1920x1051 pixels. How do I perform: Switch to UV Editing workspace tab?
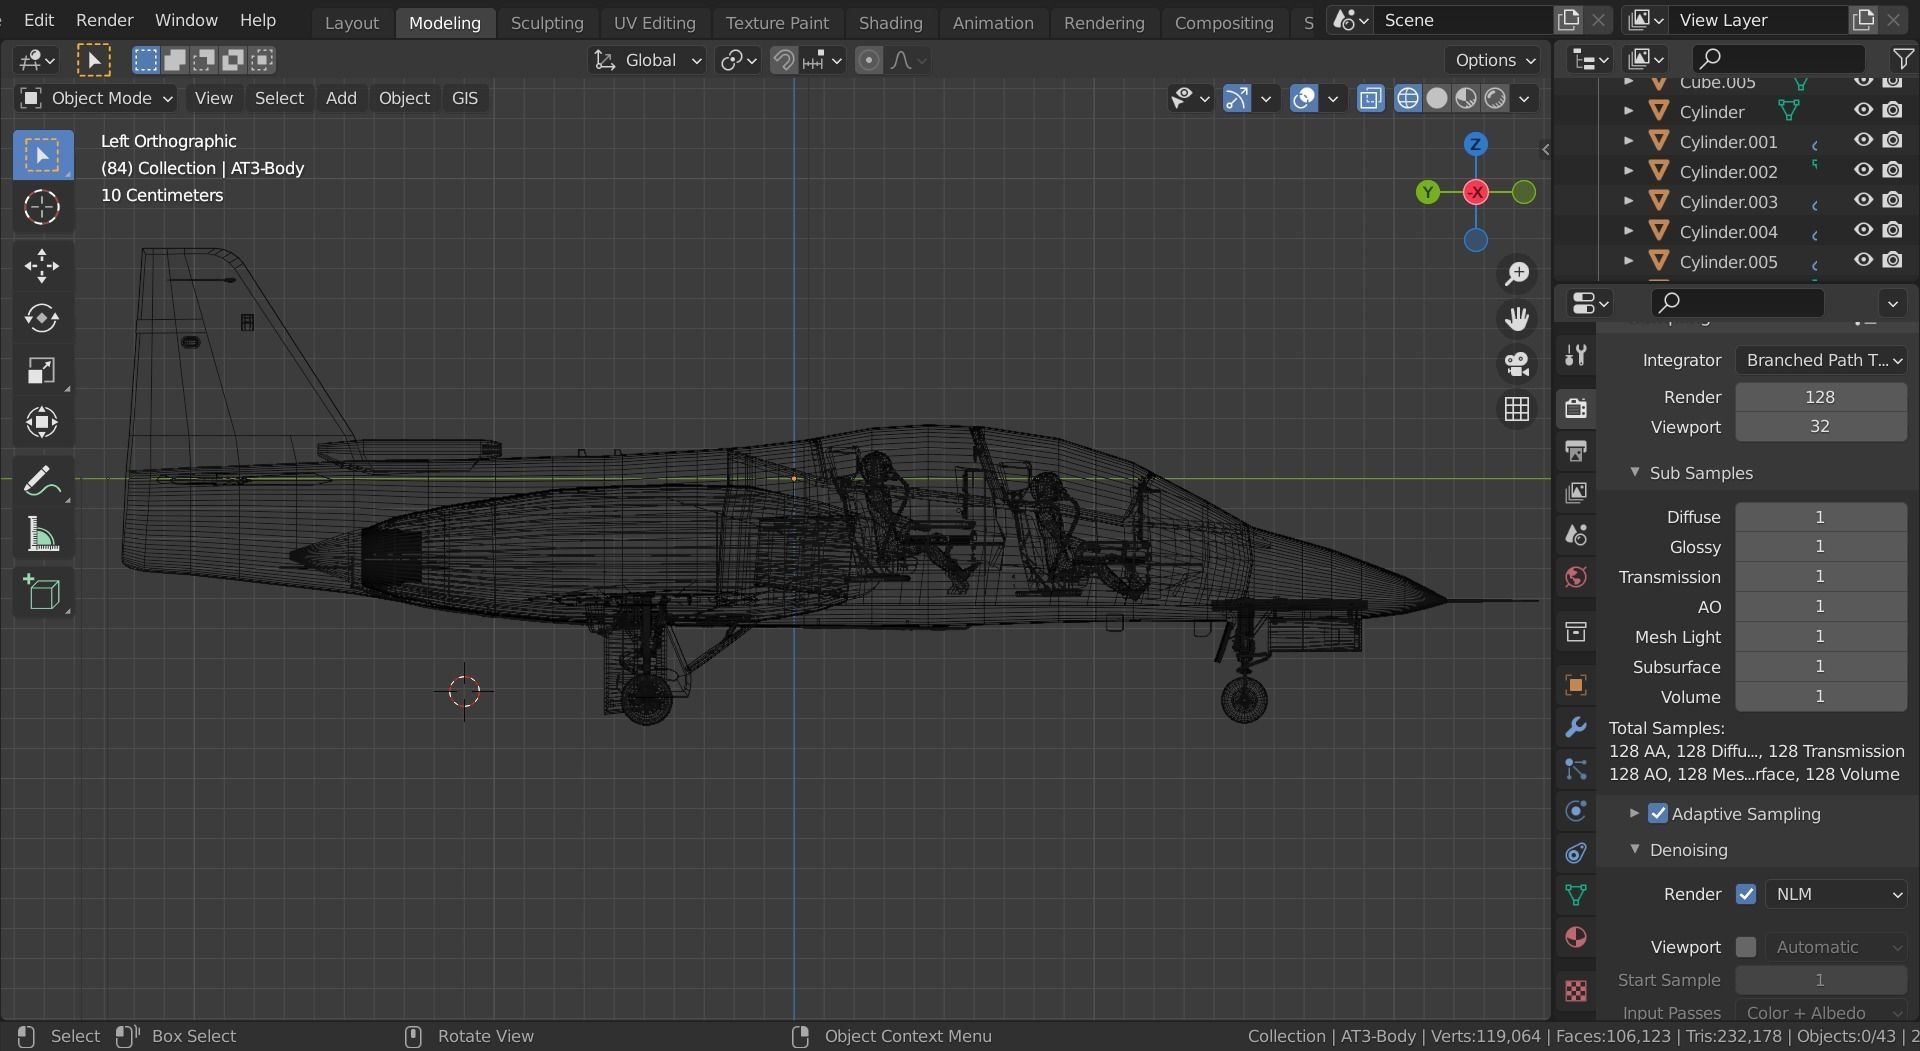[x=654, y=22]
